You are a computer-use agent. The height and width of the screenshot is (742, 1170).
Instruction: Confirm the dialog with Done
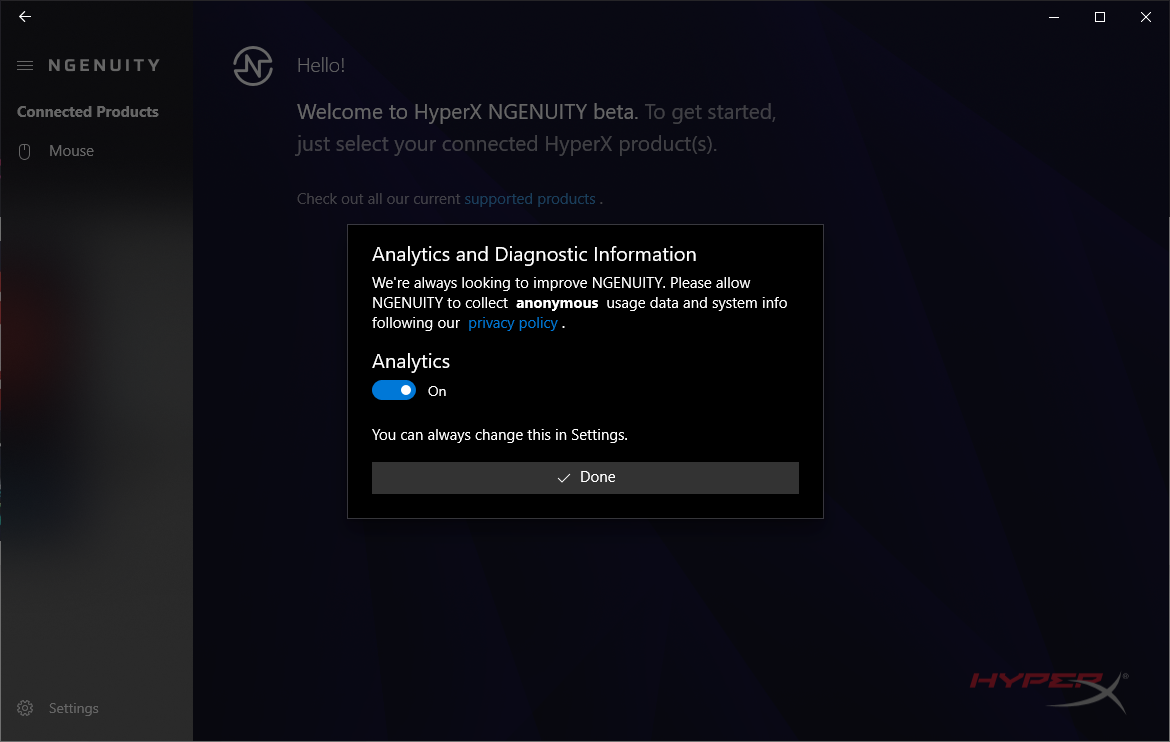(585, 478)
